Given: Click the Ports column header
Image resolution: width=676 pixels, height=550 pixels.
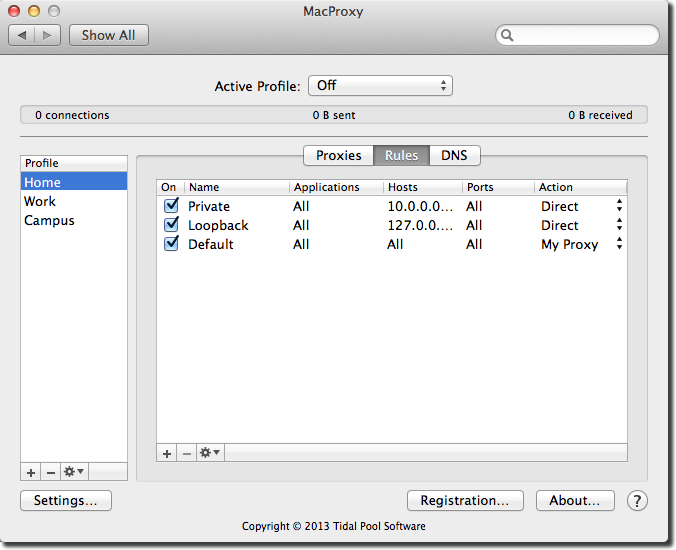Looking at the screenshot, I should 499,187.
